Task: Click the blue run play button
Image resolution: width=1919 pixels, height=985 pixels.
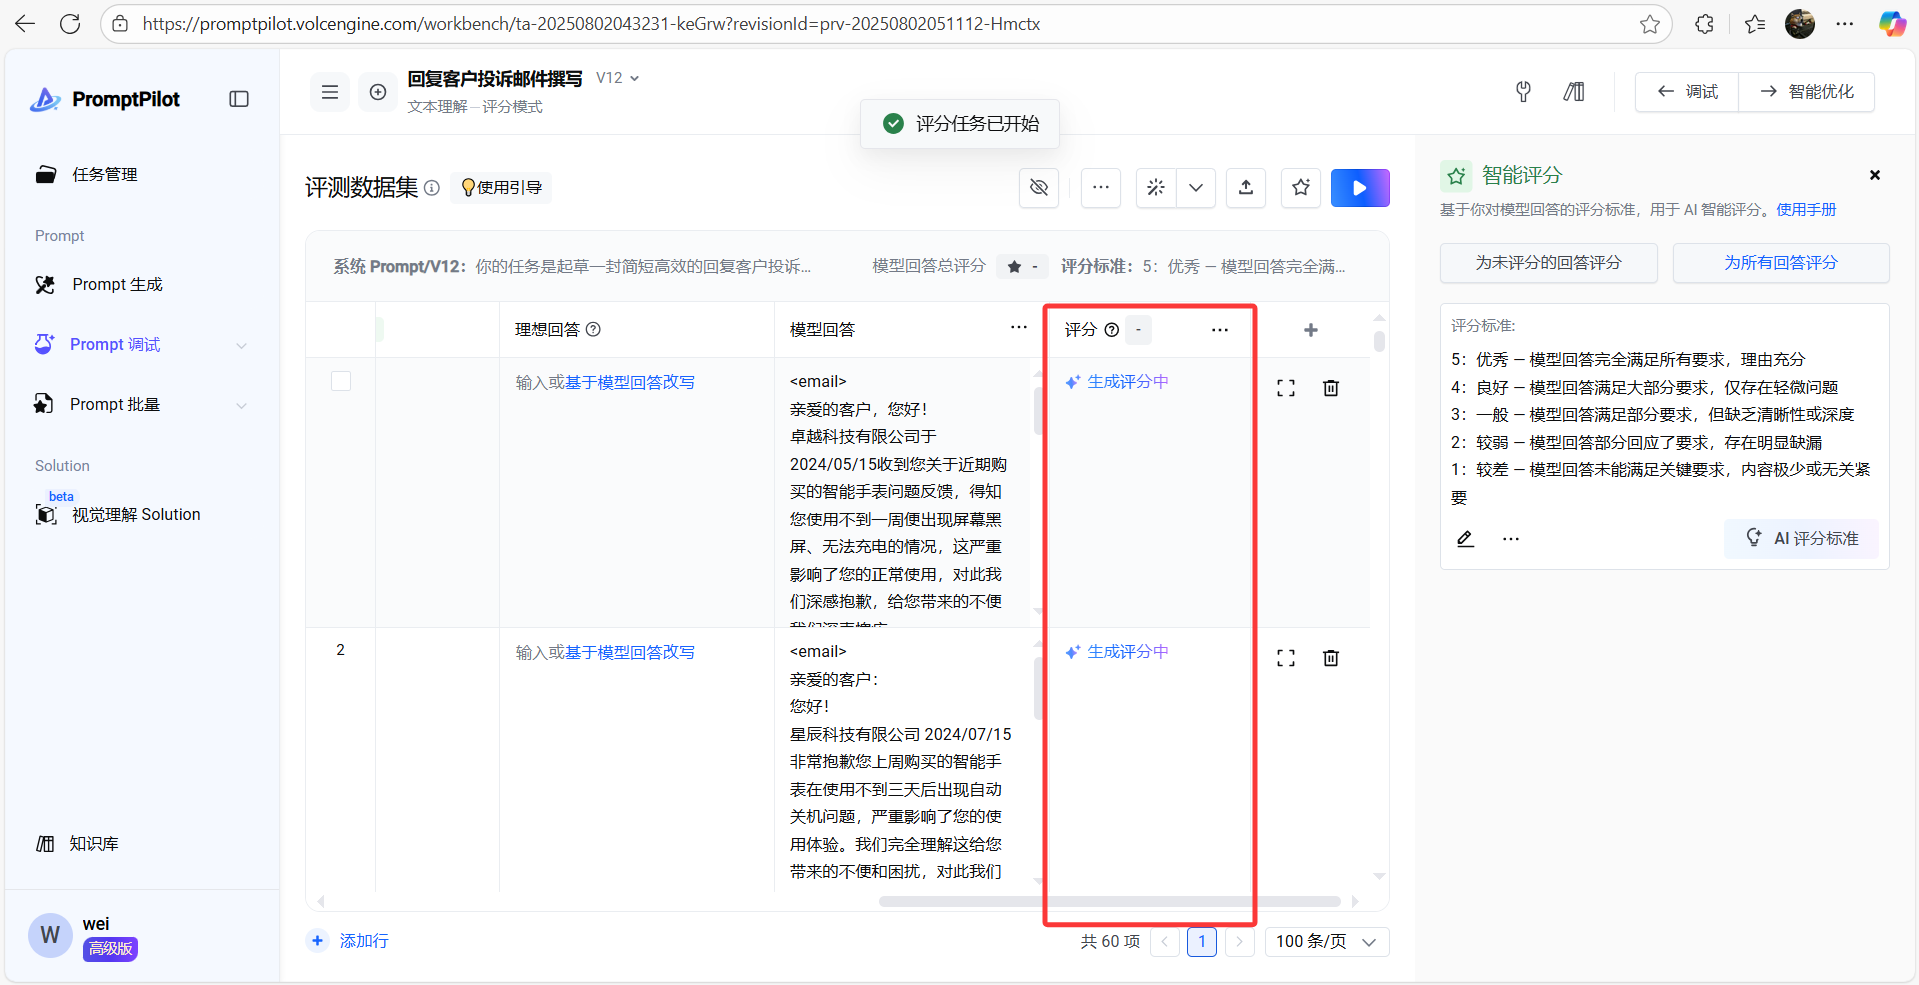Action: [1359, 188]
